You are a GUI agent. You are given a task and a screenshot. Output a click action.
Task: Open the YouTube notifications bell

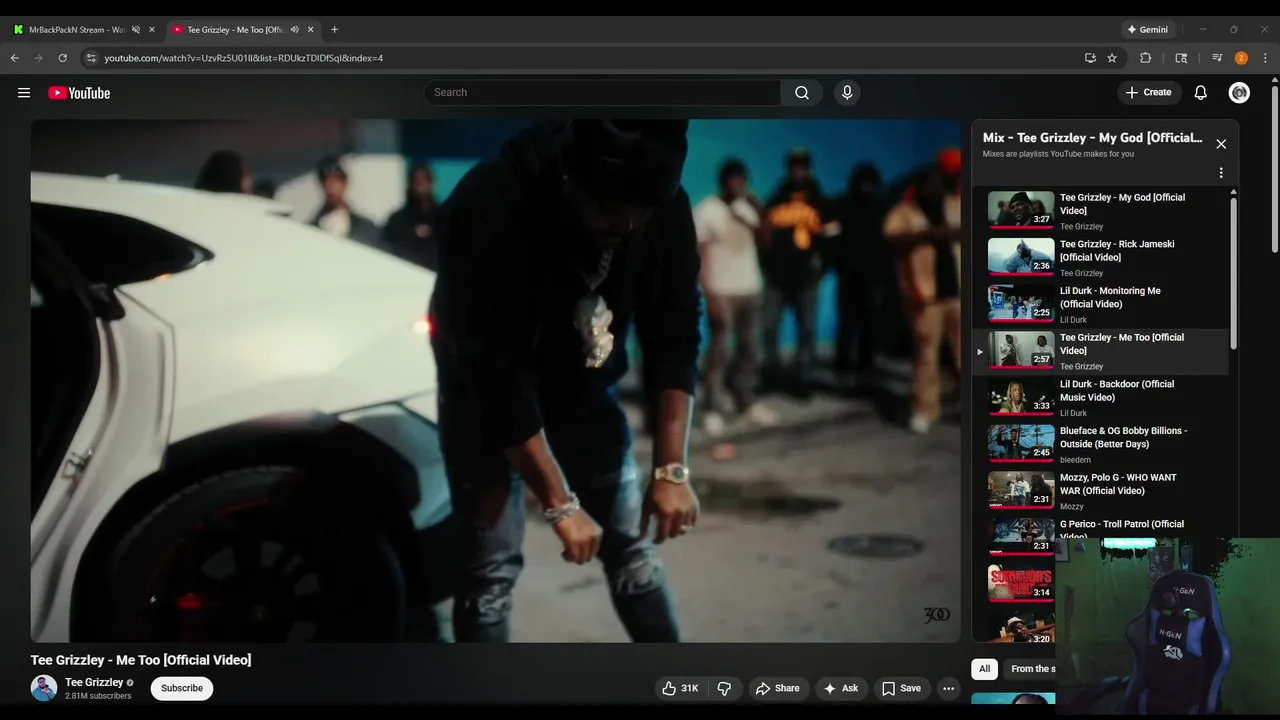[1201, 93]
